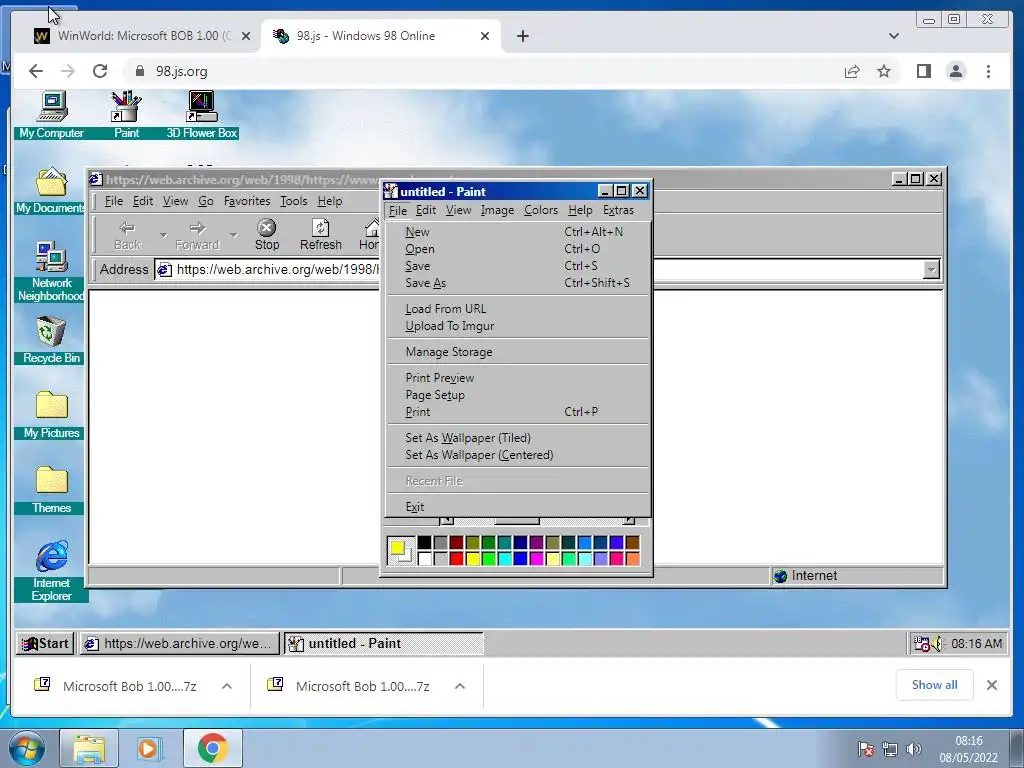
Task: Open the 3D Flower Box shortcut
Action: pos(202,115)
